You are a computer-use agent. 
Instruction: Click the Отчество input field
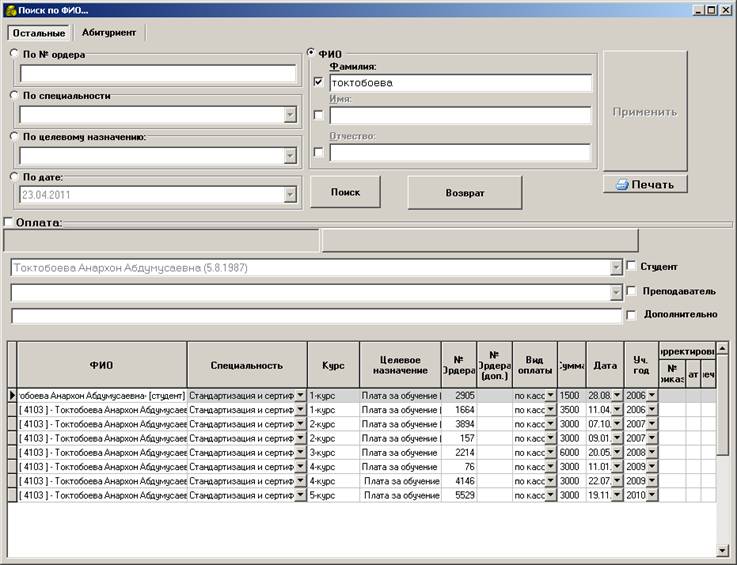pos(461,152)
